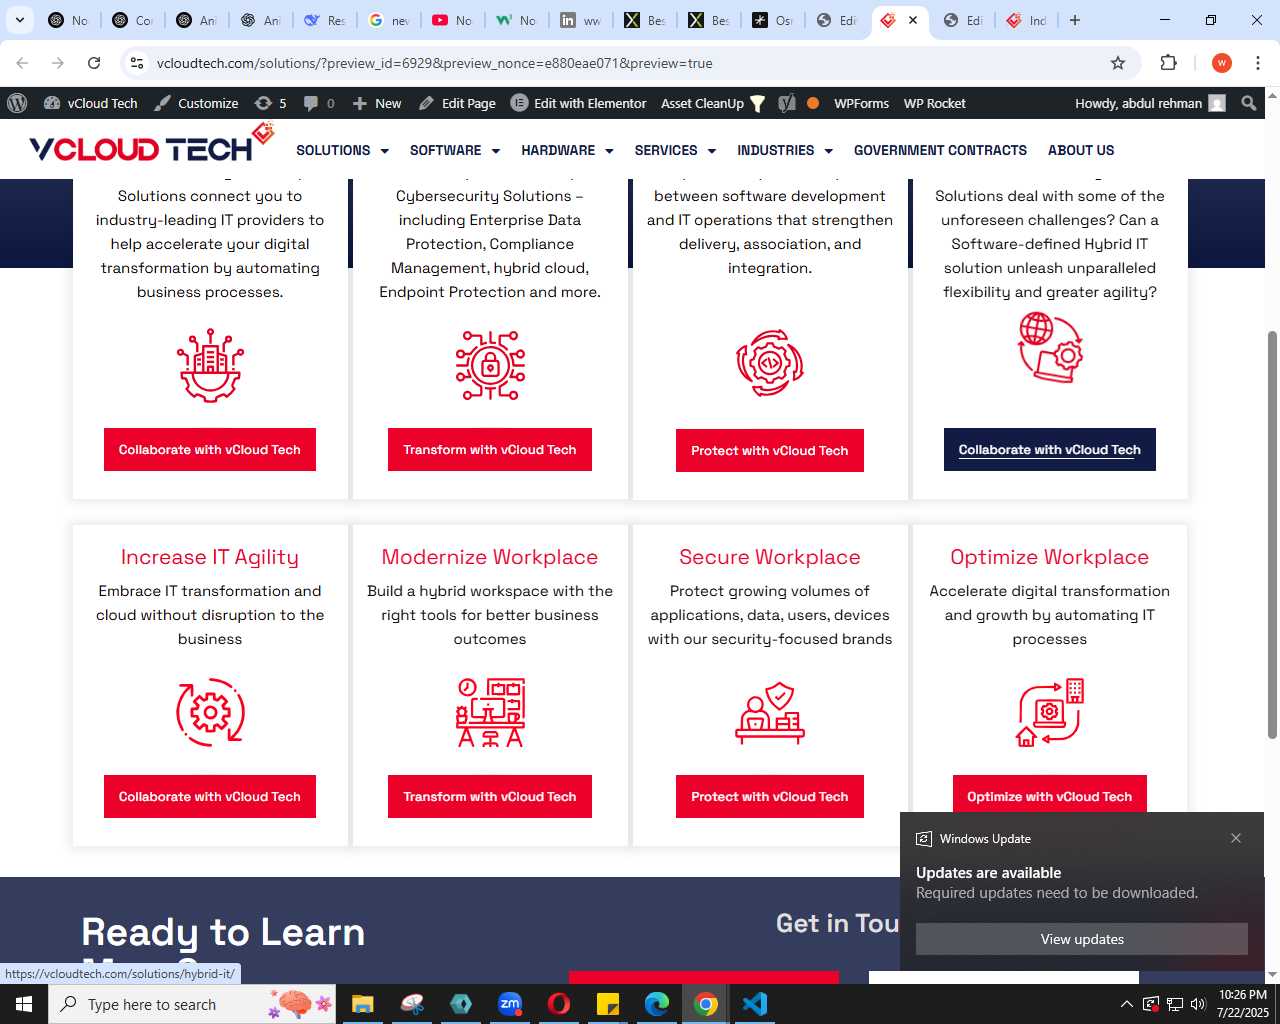The image size is (1280, 1024).
Task: Switch to the YouTube tab
Action: click(452, 20)
